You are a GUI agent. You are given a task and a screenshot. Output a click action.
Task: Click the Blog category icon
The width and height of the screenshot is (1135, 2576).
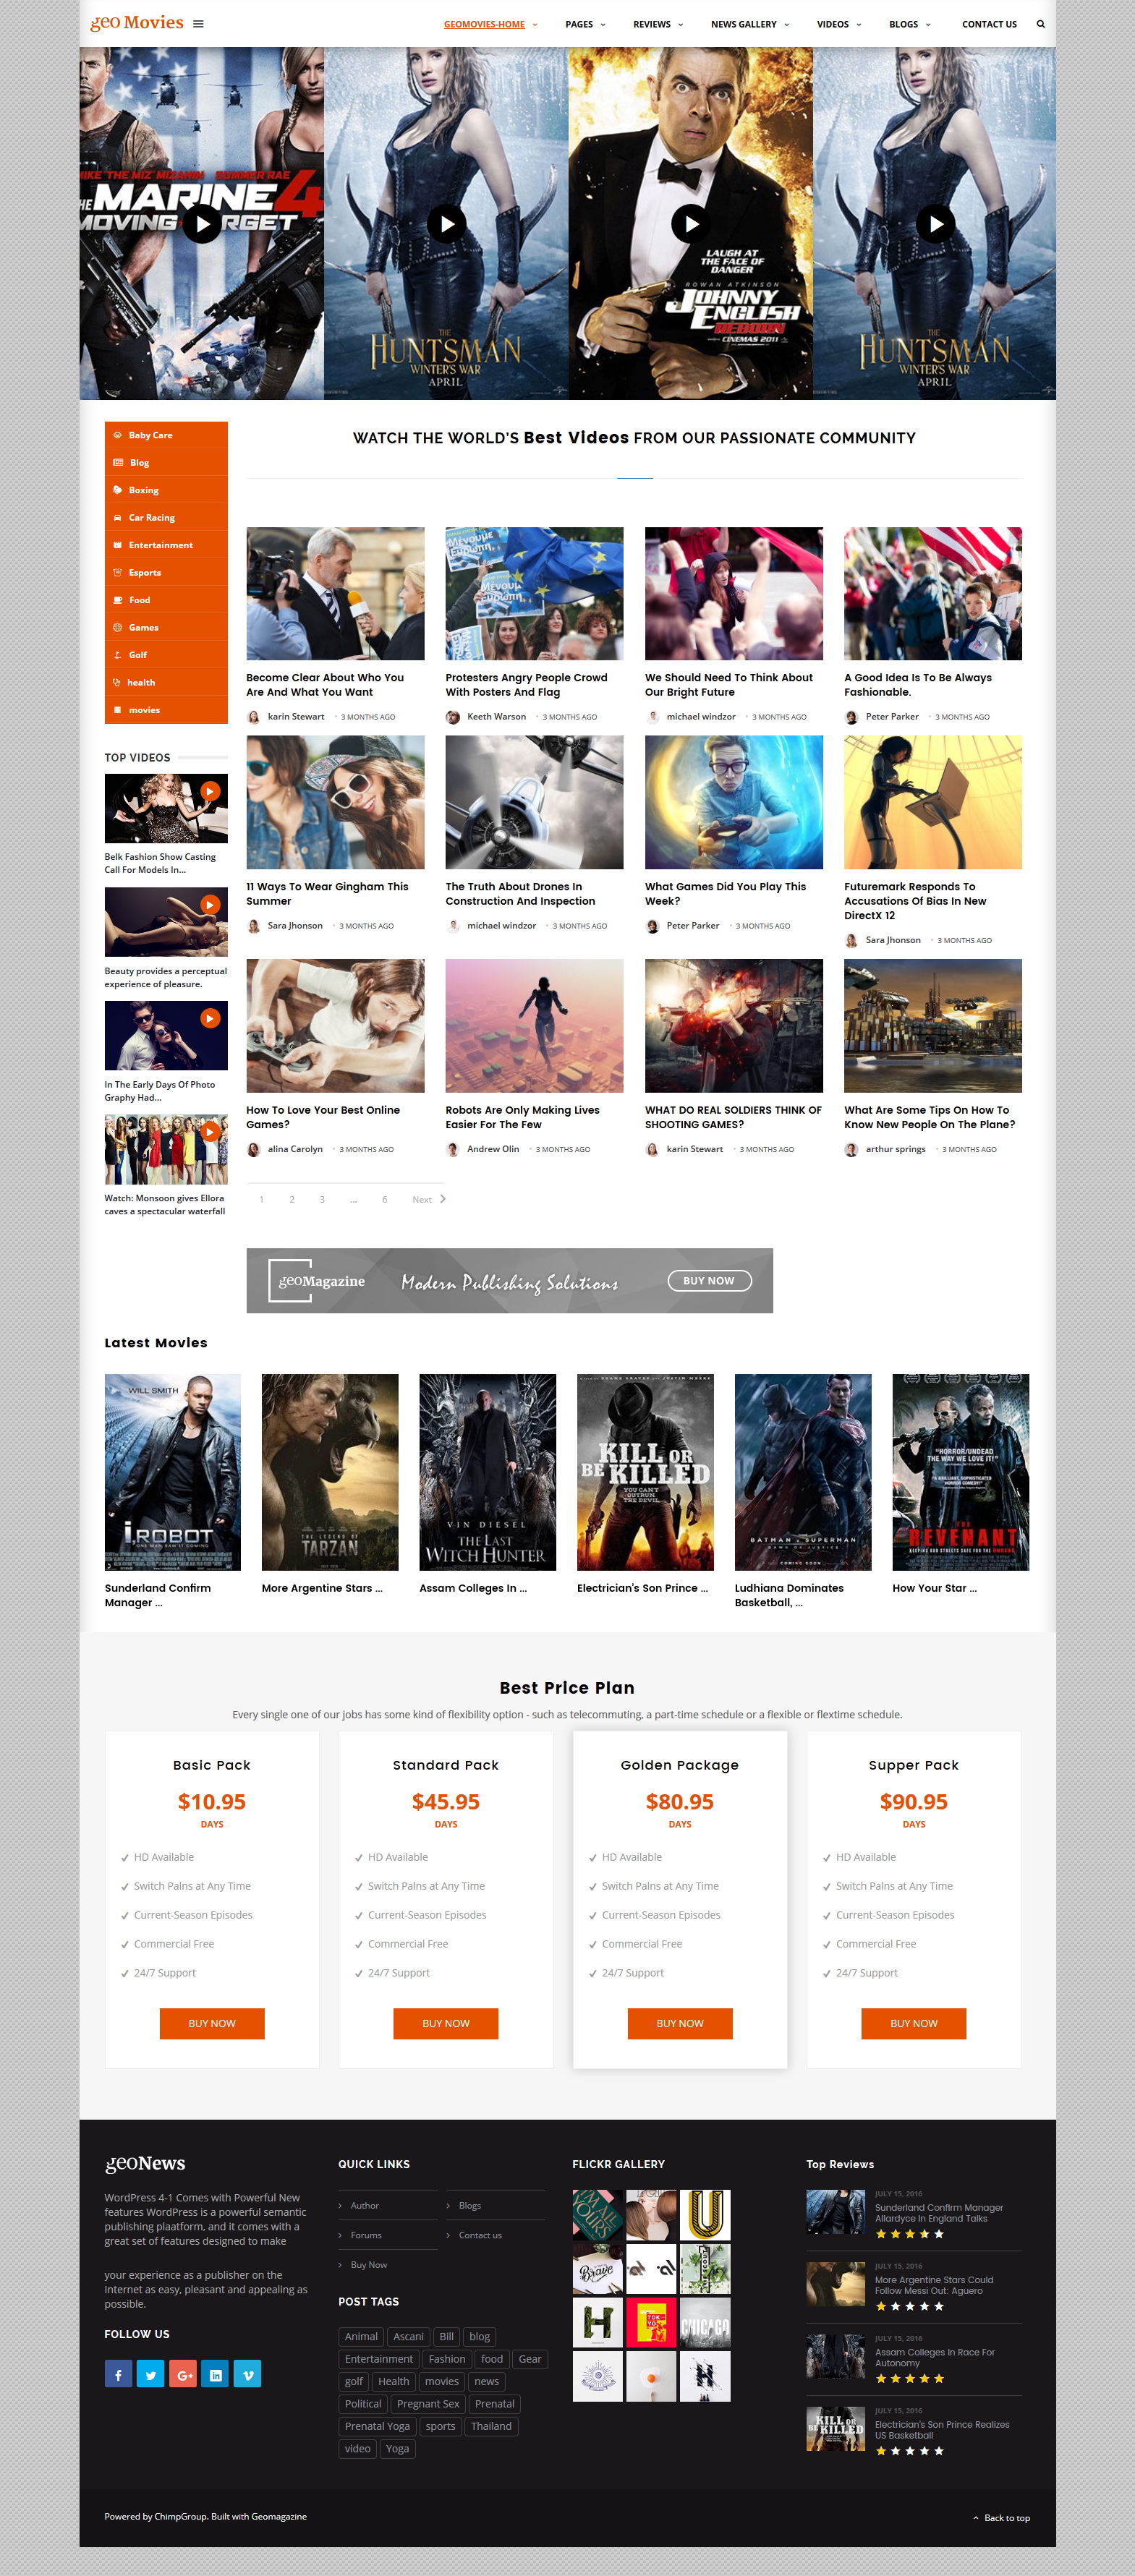point(117,462)
